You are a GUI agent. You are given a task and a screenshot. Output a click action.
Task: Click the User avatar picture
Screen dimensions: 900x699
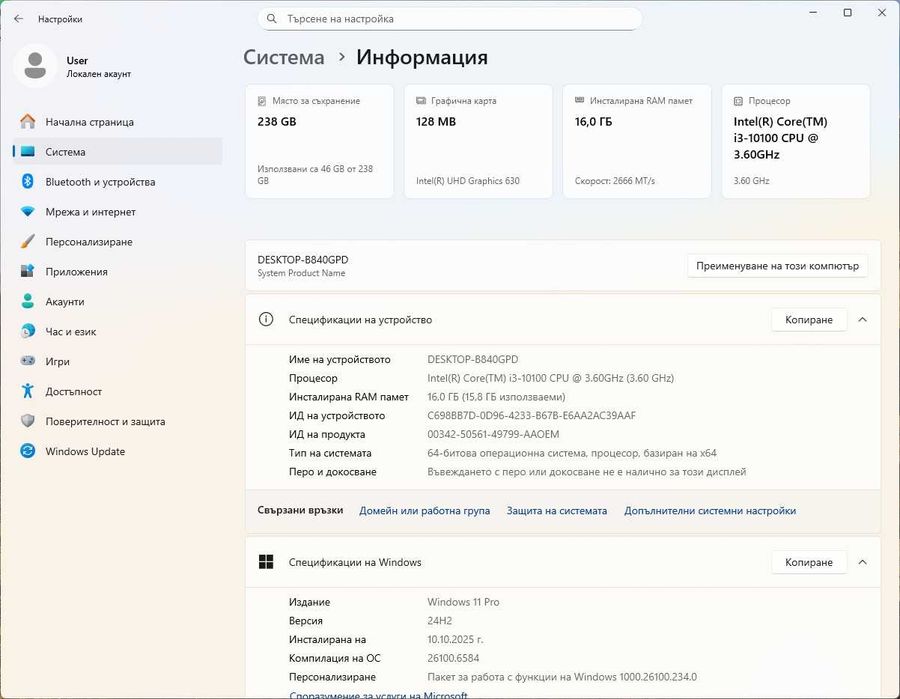pyautogui.click(x=35, y=66)
